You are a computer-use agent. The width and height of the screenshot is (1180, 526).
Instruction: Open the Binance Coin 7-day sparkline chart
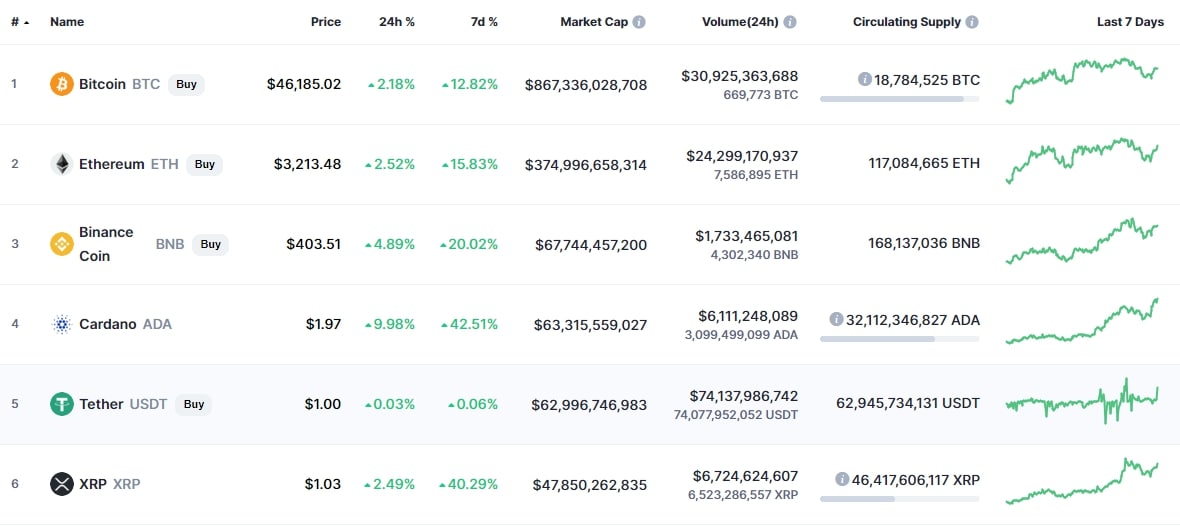1082,241
